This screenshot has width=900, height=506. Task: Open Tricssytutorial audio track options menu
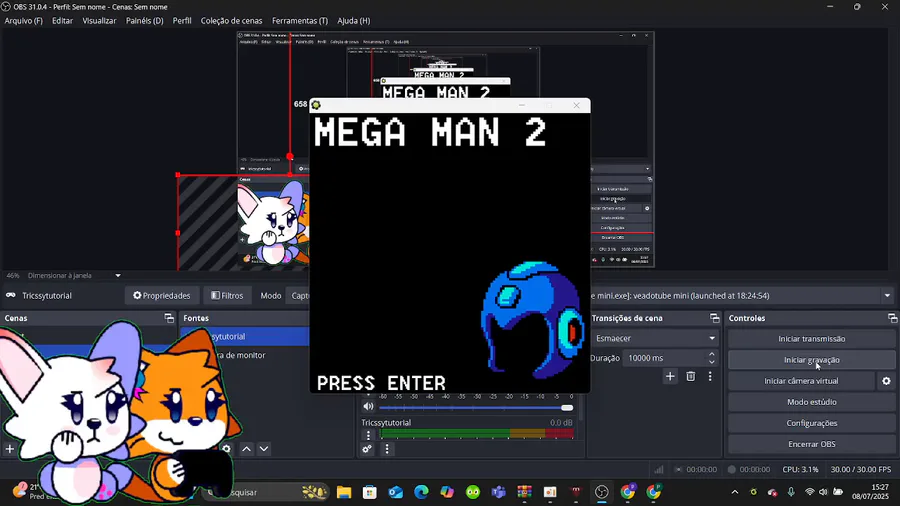point(368,435)
